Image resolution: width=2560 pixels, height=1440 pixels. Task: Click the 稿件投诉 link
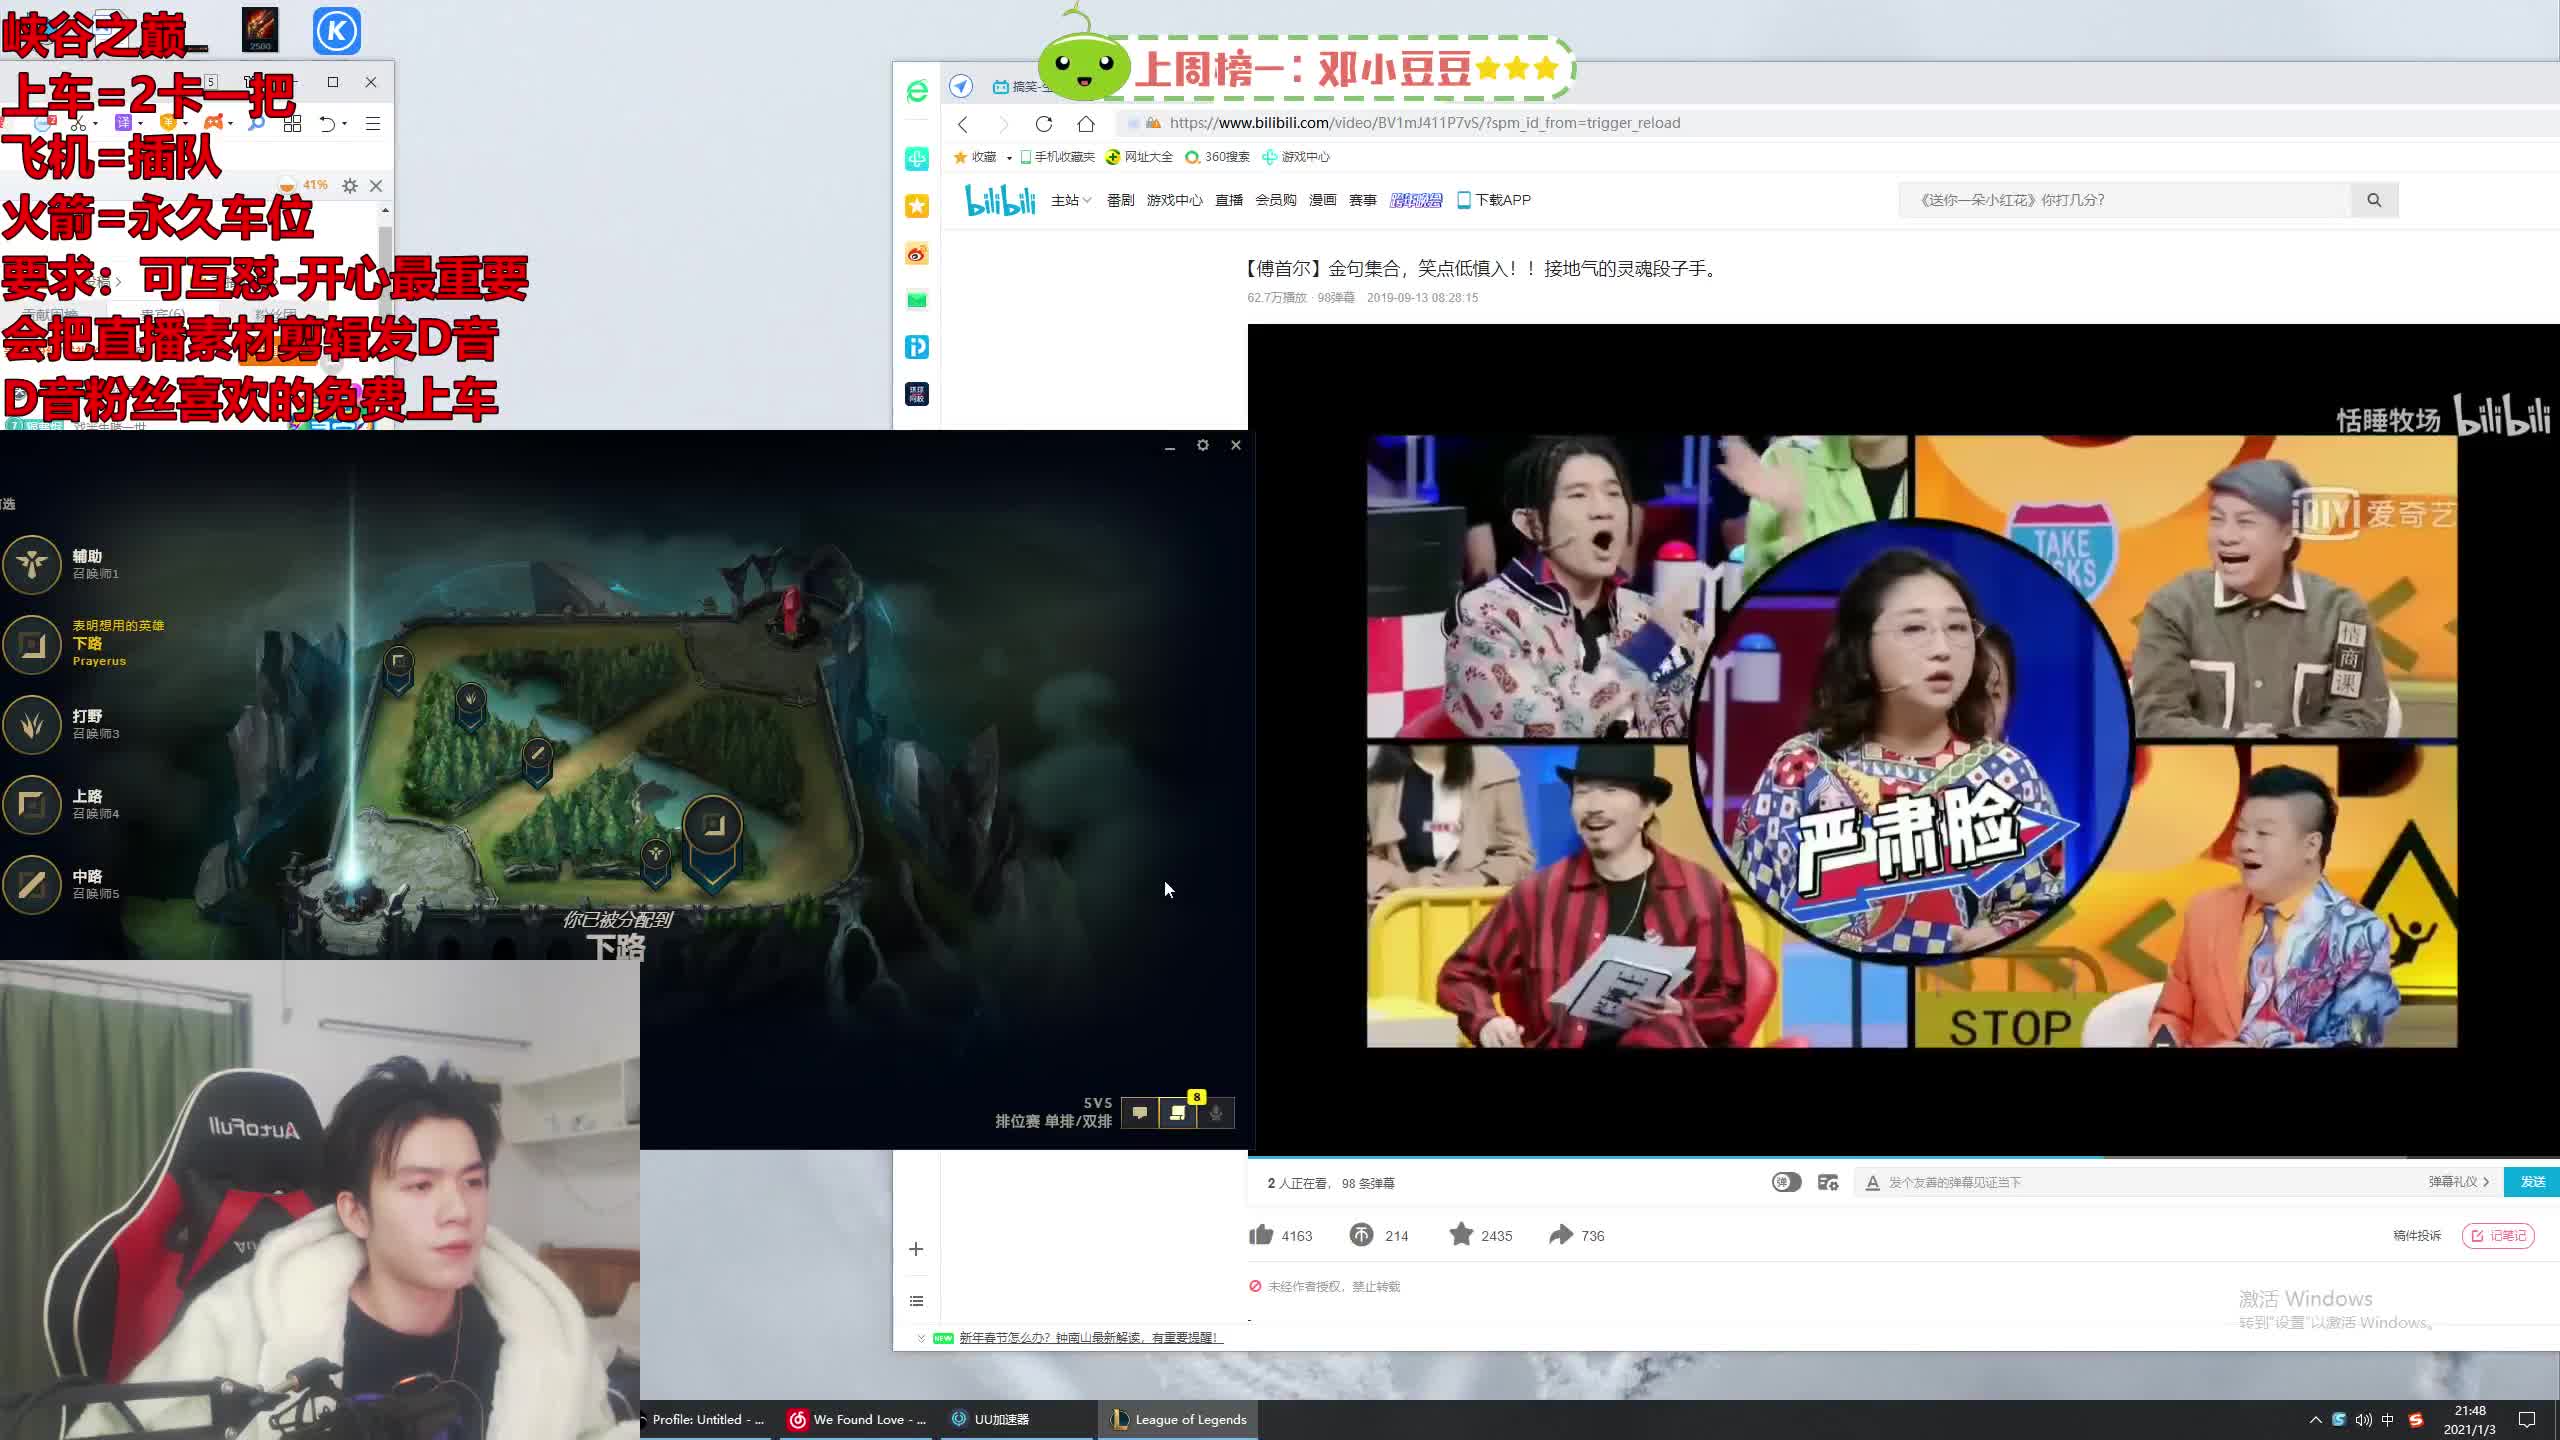click(2416, 1236)
